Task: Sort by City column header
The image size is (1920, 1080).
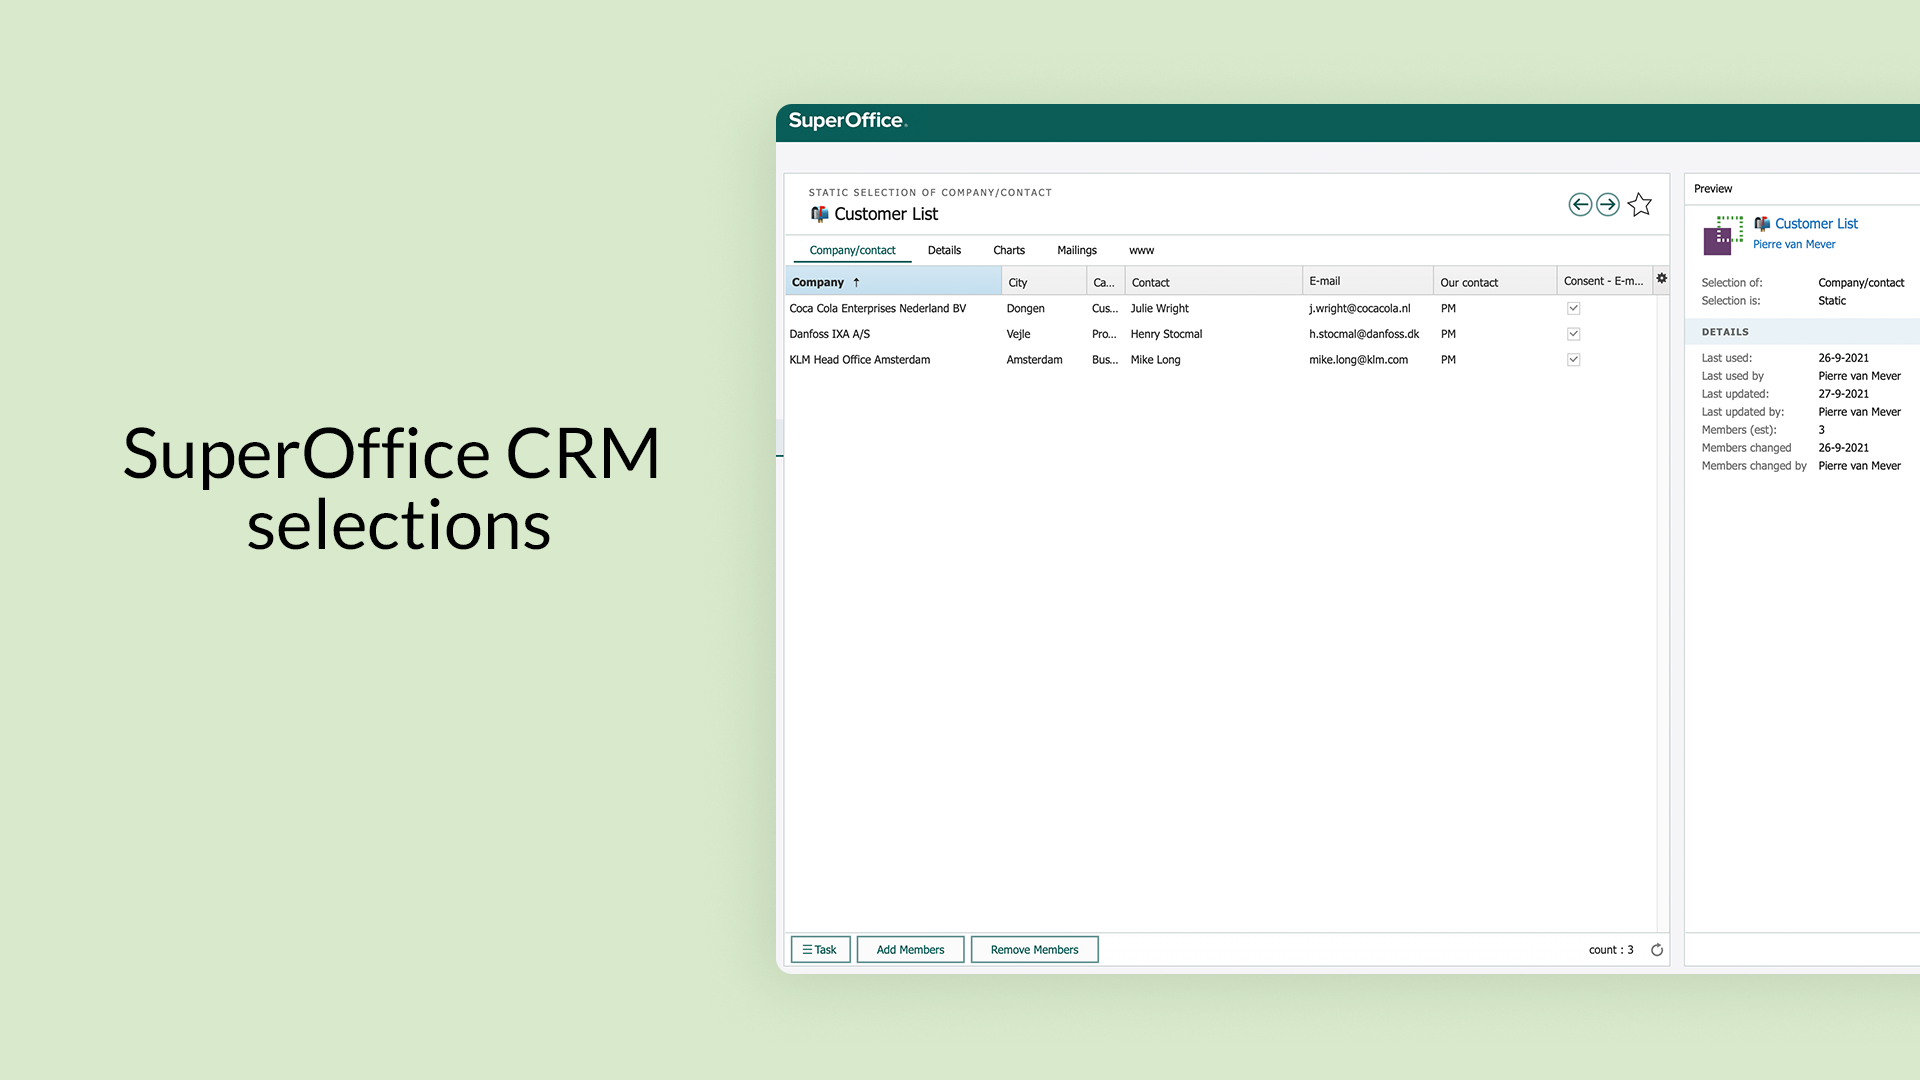Action: 1044,282
